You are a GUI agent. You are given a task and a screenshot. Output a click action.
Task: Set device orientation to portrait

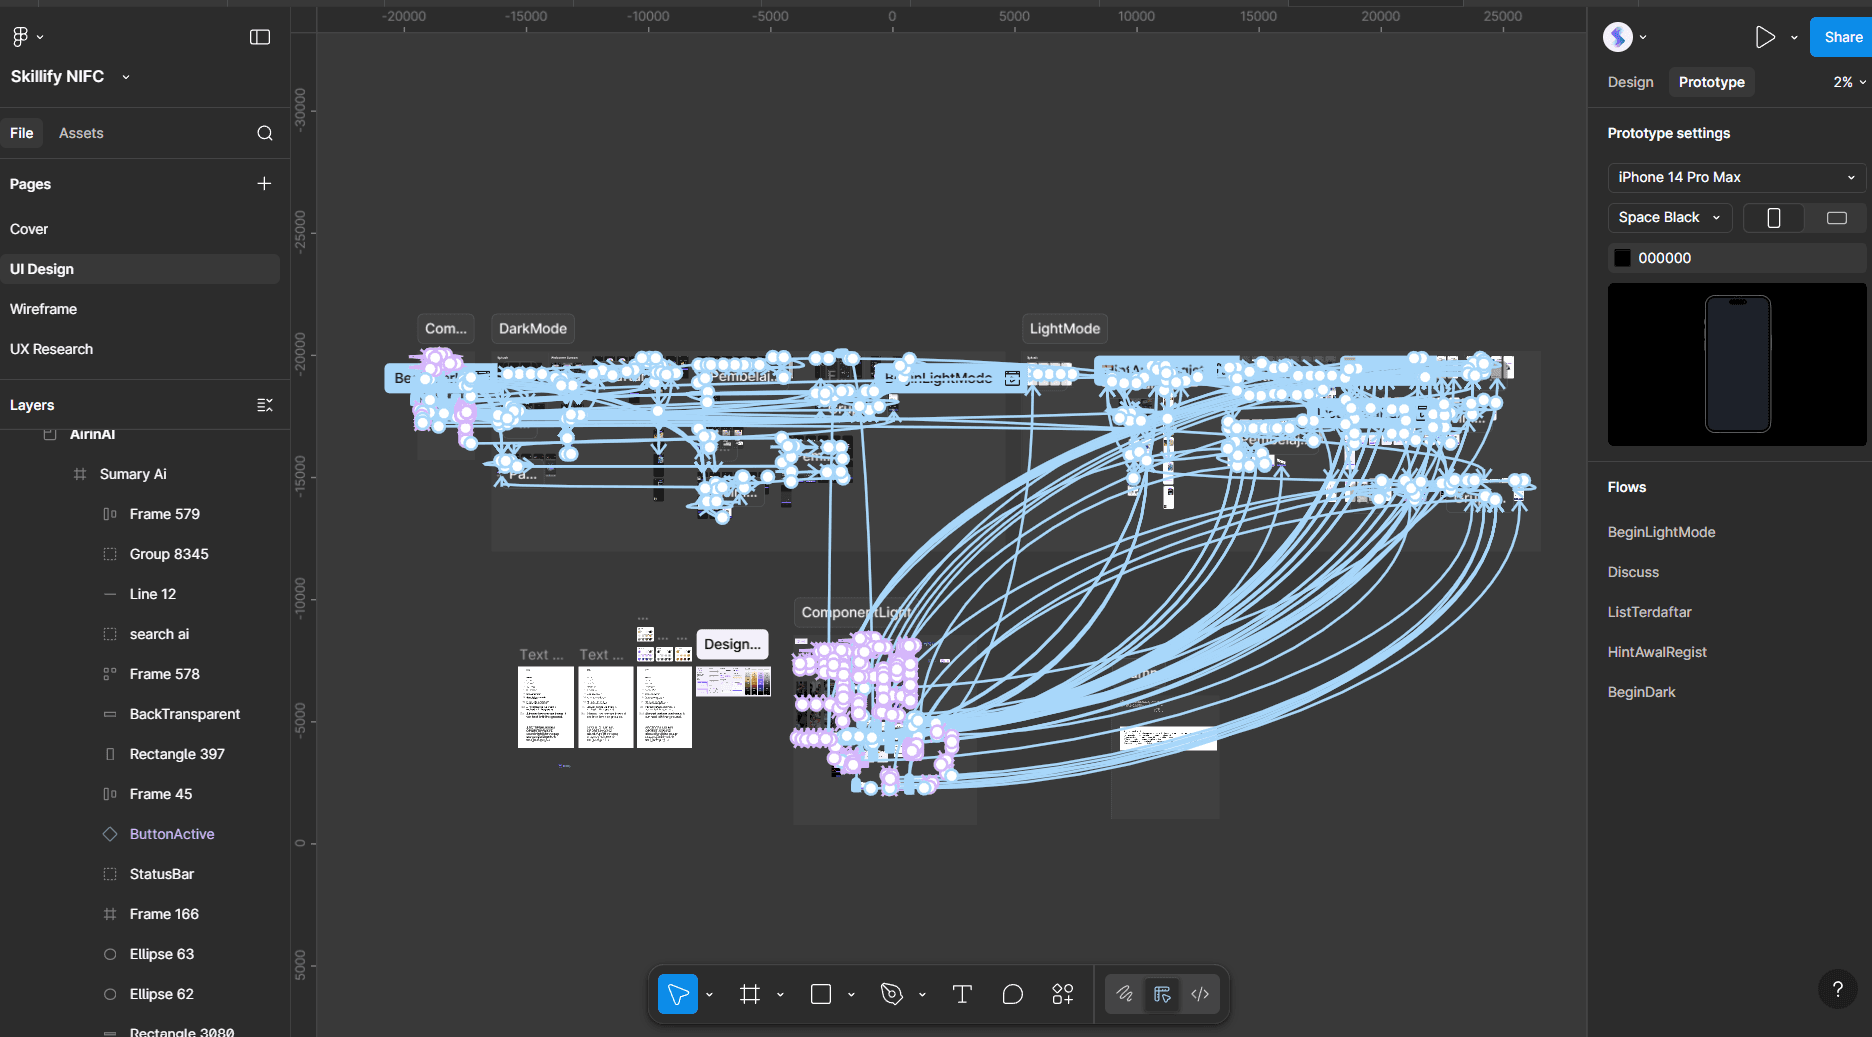(x=1774, y=218)
